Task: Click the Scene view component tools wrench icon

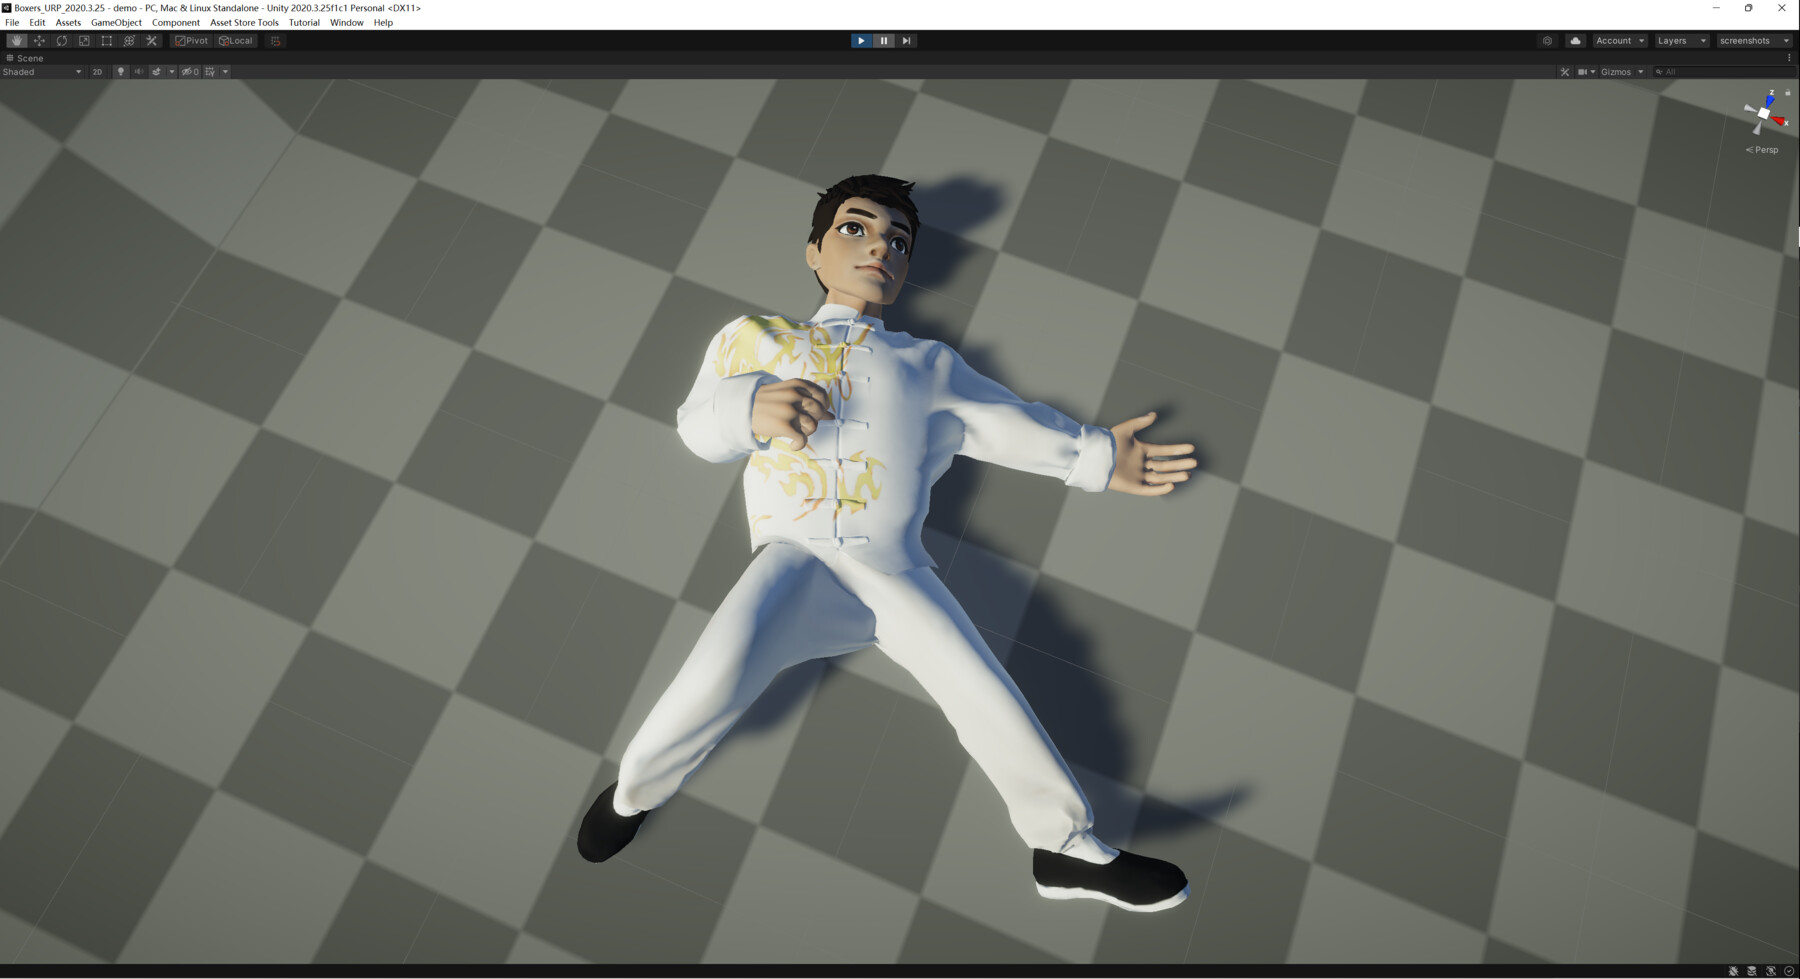Action: click(1565, 72)
